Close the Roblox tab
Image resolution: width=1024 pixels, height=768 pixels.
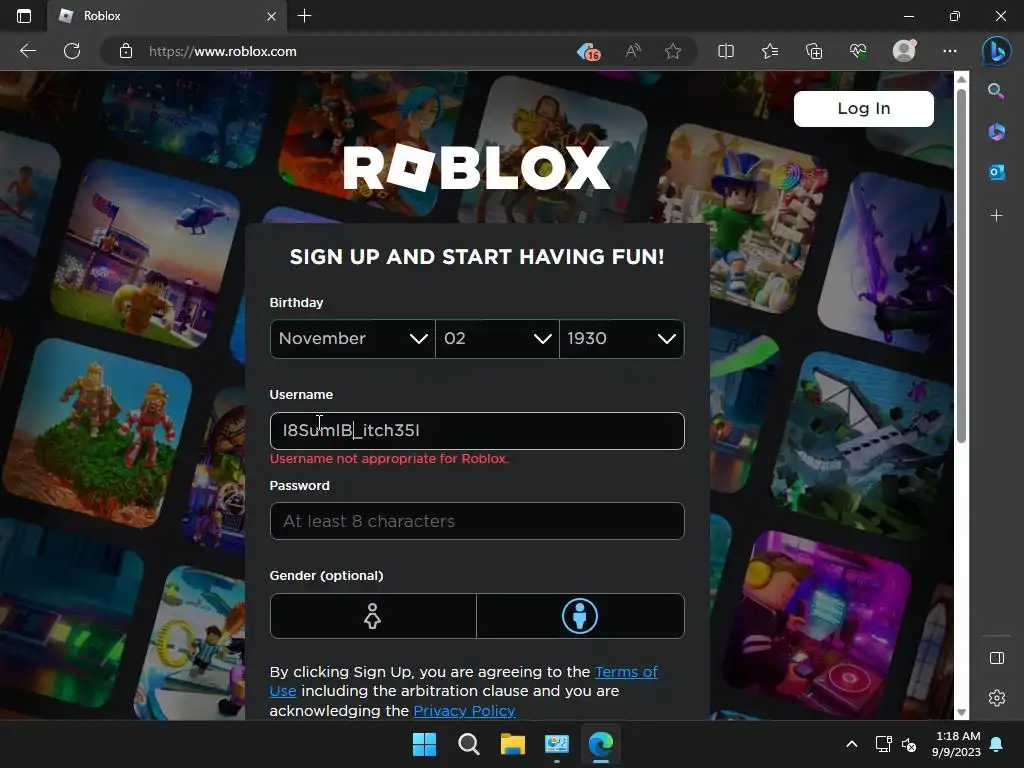(x=271, y=16)
